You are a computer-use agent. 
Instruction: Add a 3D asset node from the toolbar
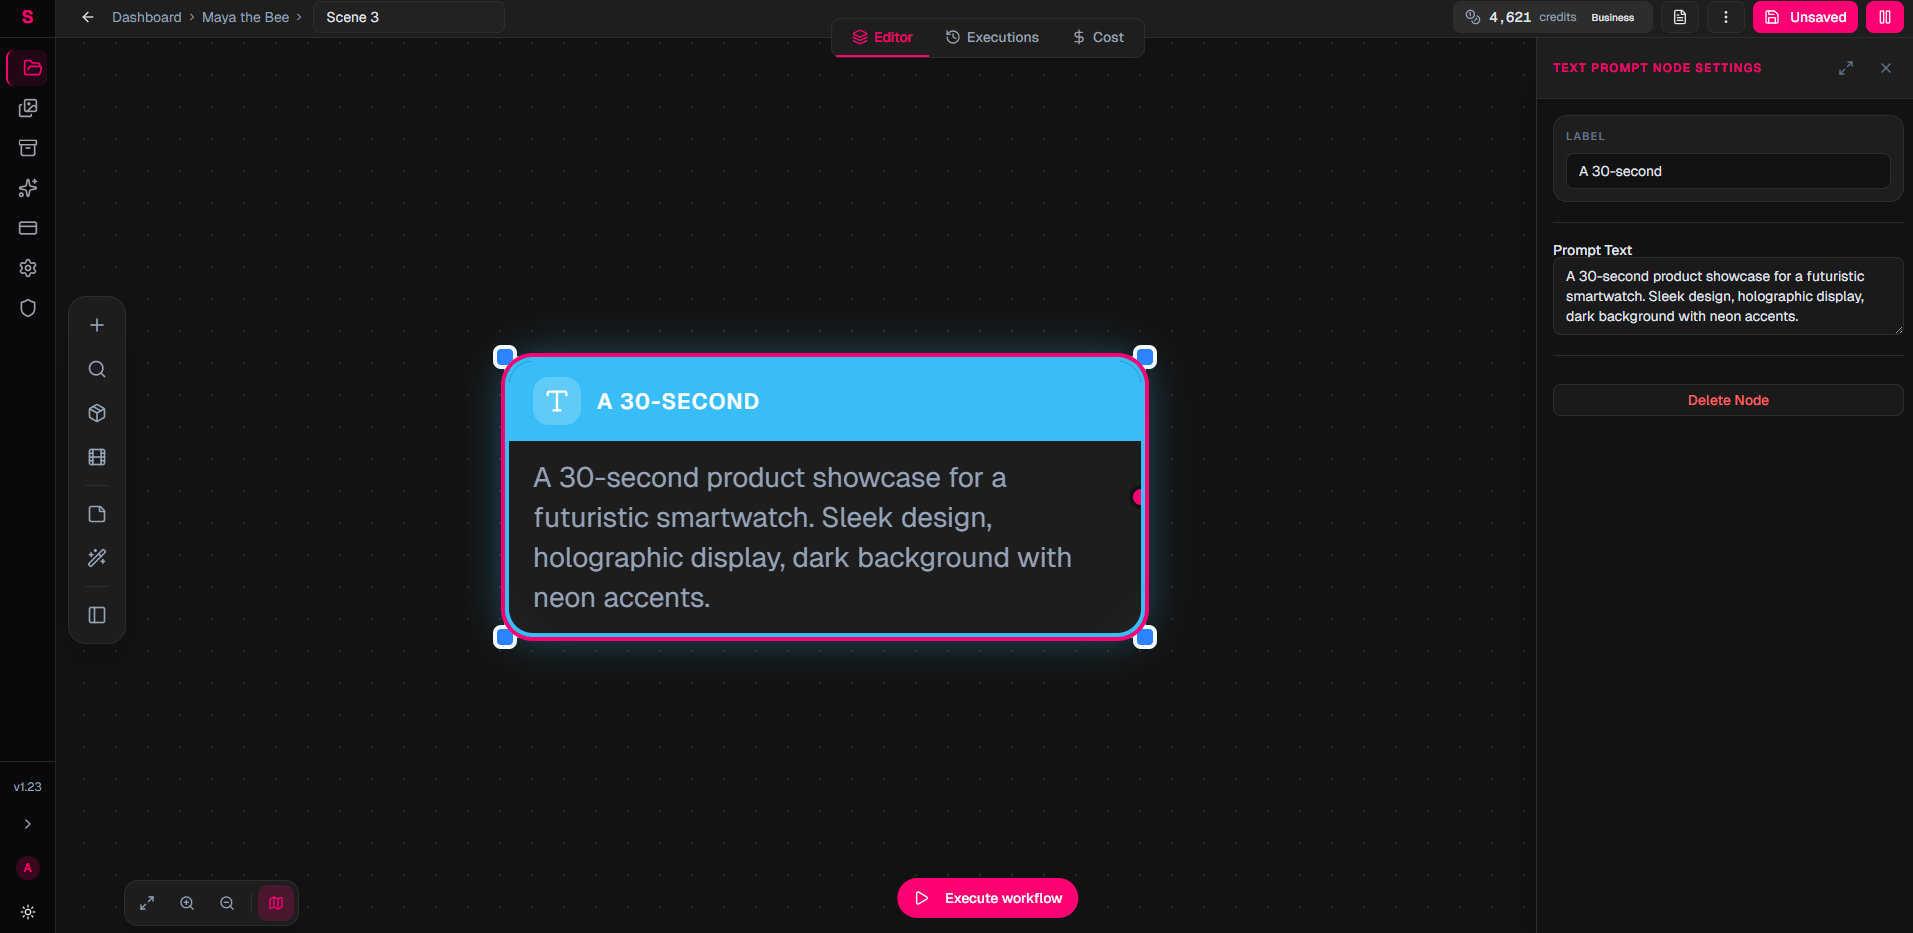[x=96, y=412]
